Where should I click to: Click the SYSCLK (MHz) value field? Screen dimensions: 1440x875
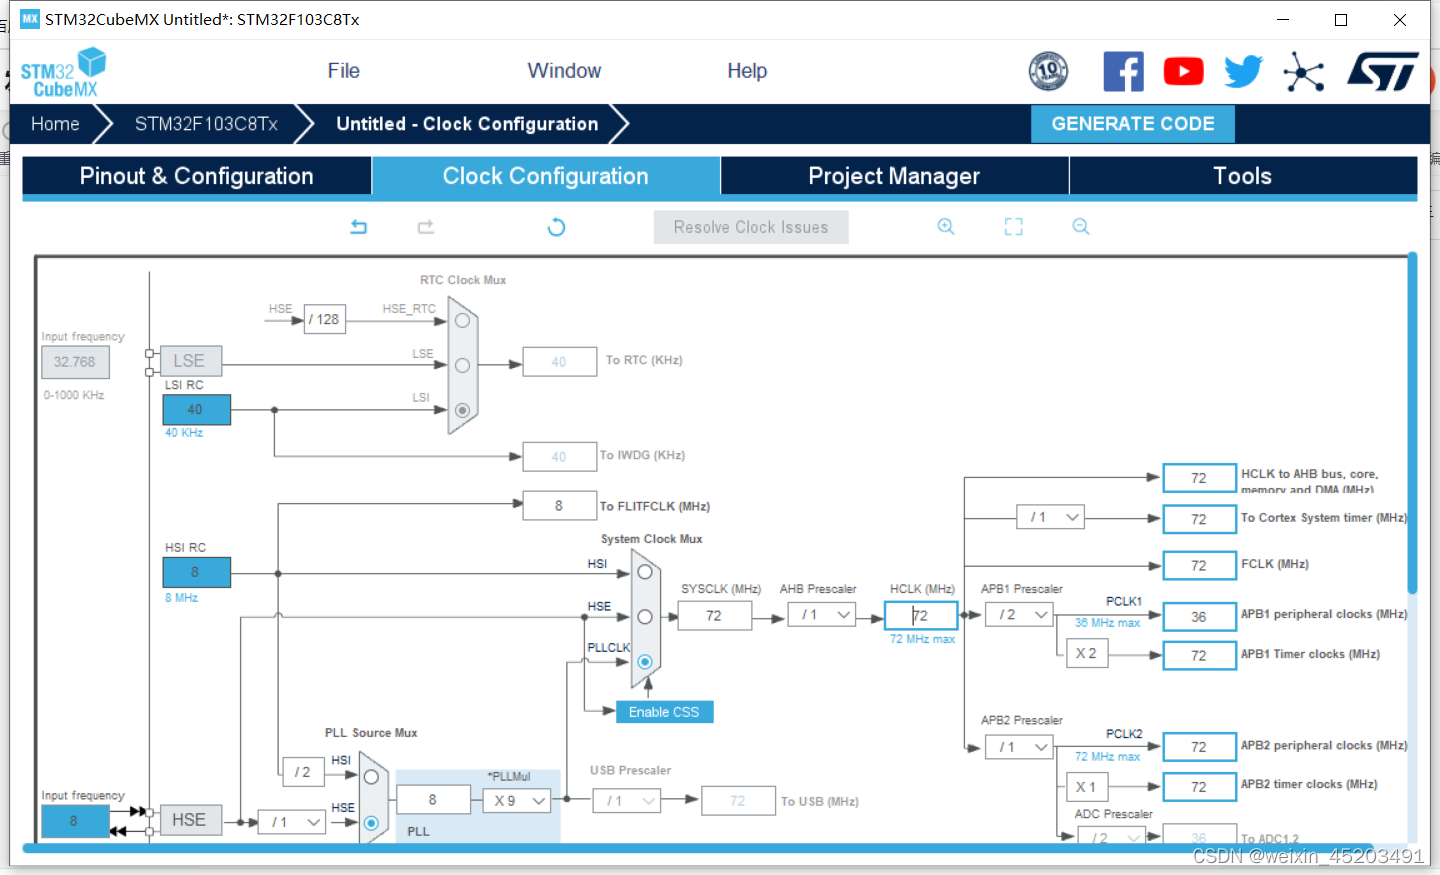[x=715, y=616]
